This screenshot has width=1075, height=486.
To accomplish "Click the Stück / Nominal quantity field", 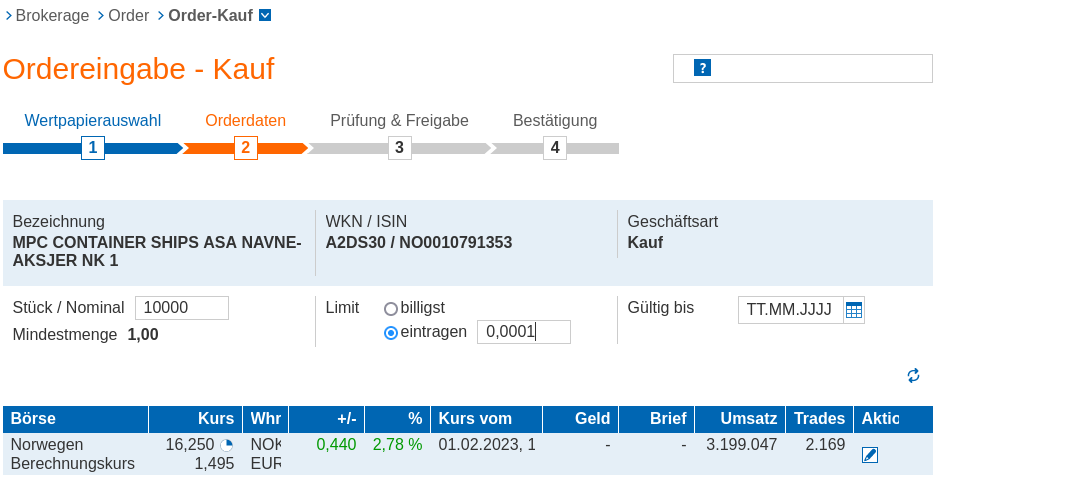I will (181, 308).
